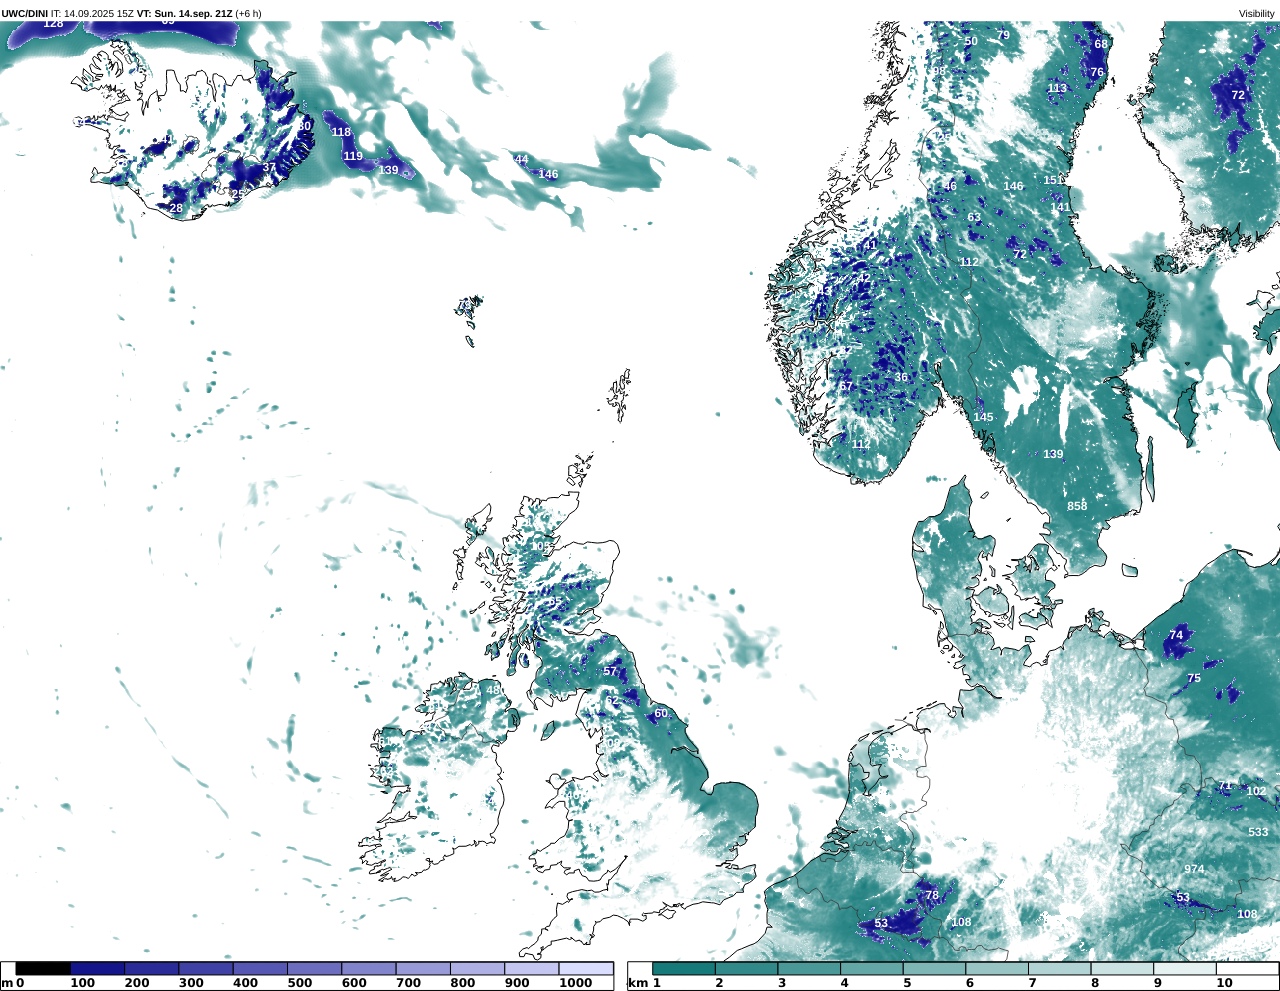
Task: Click the km unit label on legend
Action: [637, 983]
